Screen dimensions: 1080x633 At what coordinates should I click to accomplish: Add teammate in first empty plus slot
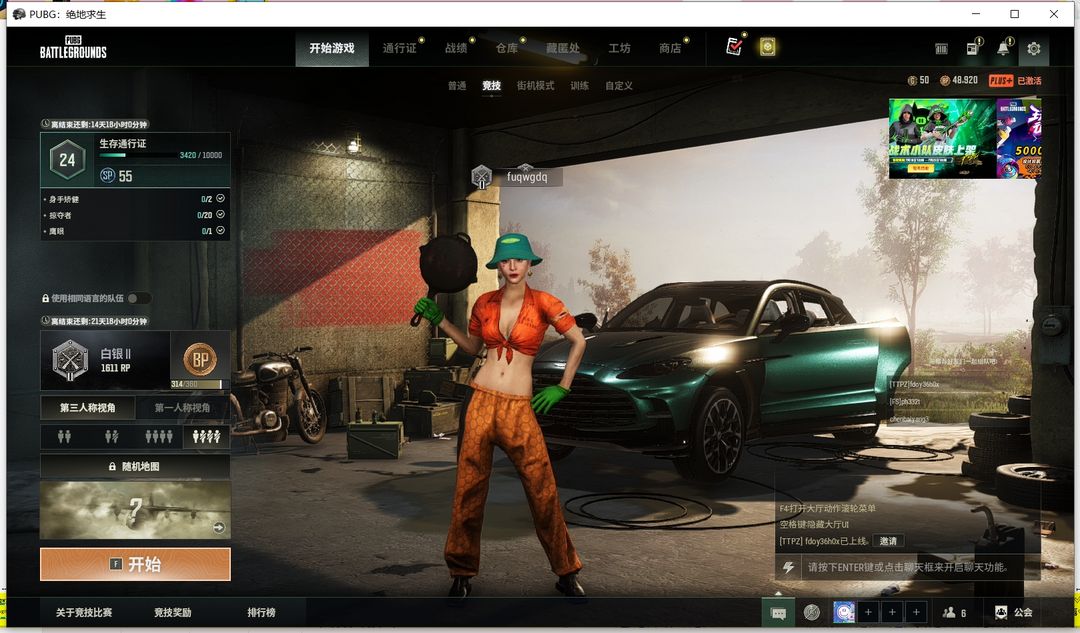pos(869,612)
